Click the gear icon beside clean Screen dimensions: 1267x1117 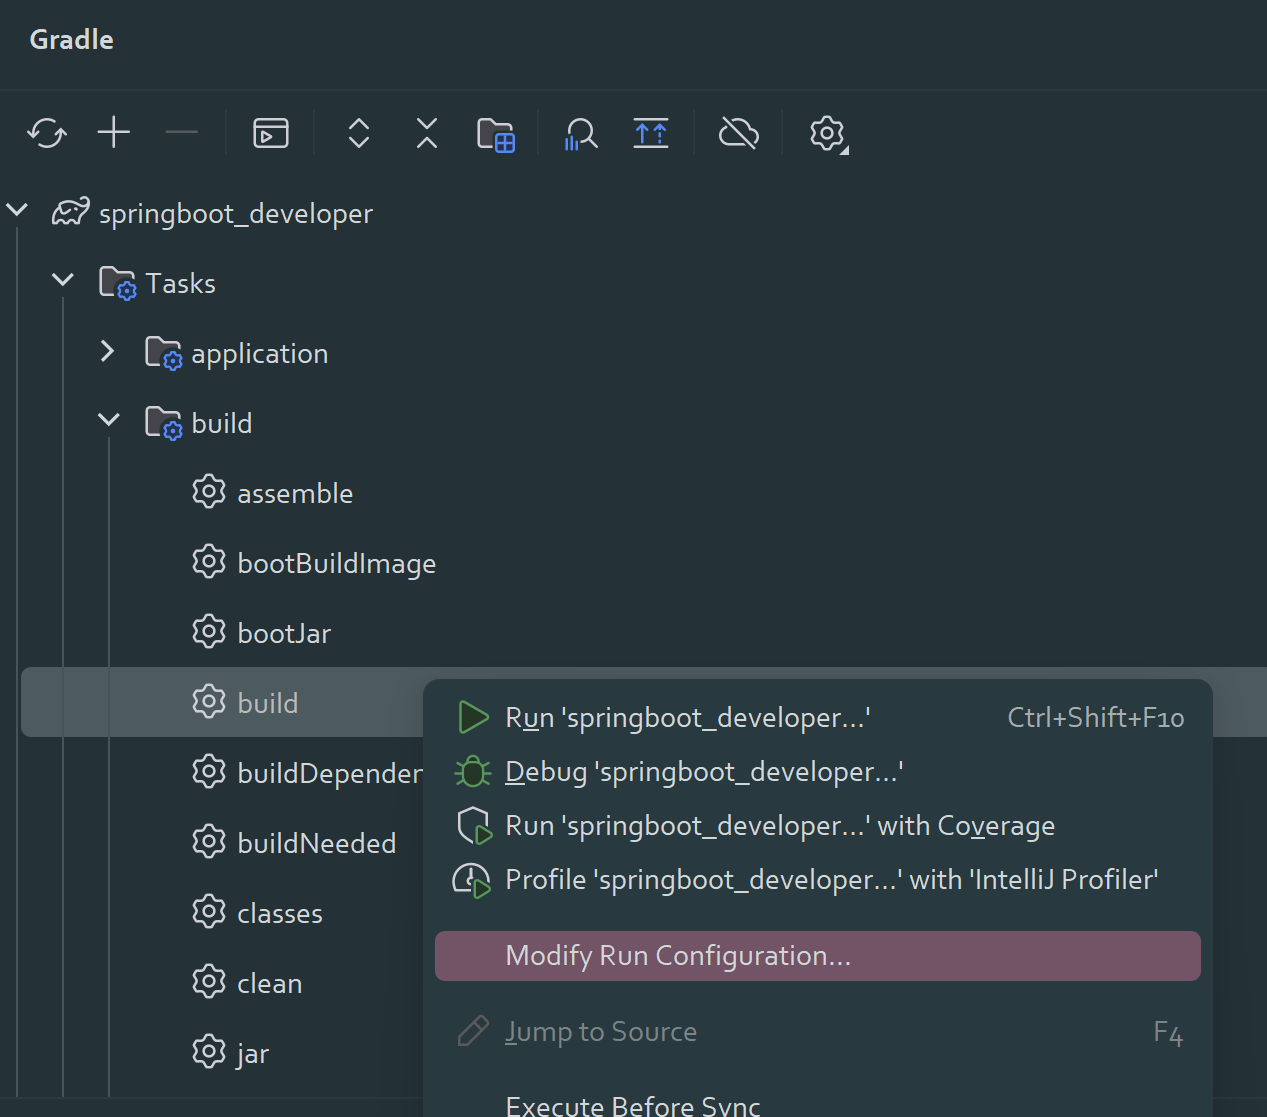(x=209, y=981)
